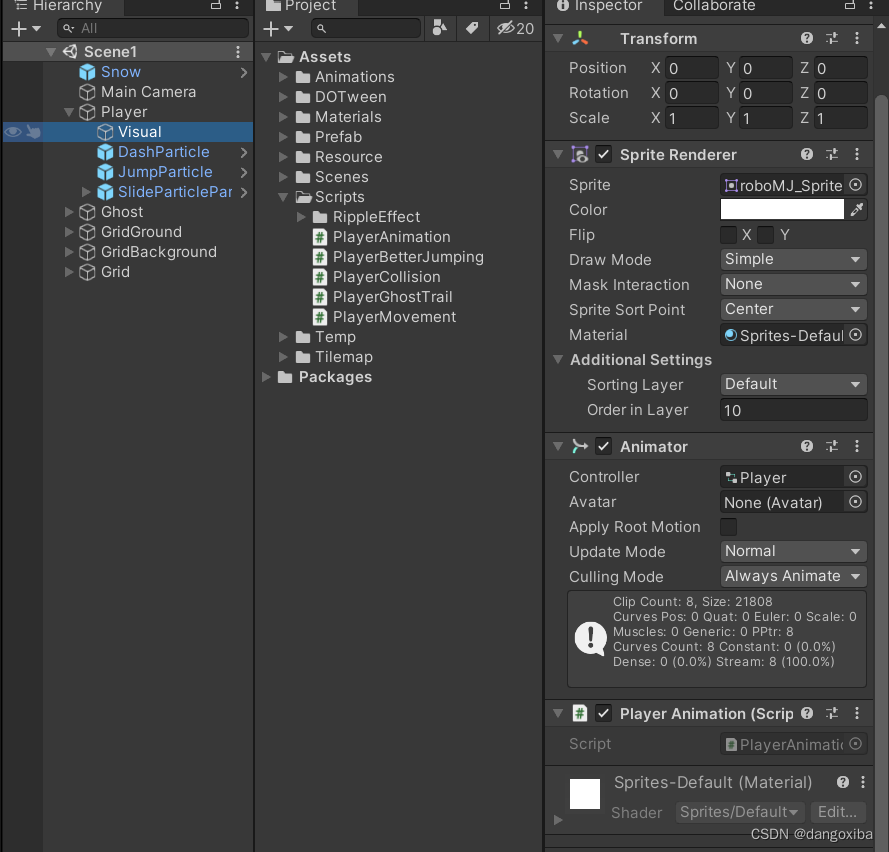Collapse Additional Settings section
889x852 pixels.
pos(558,359)
